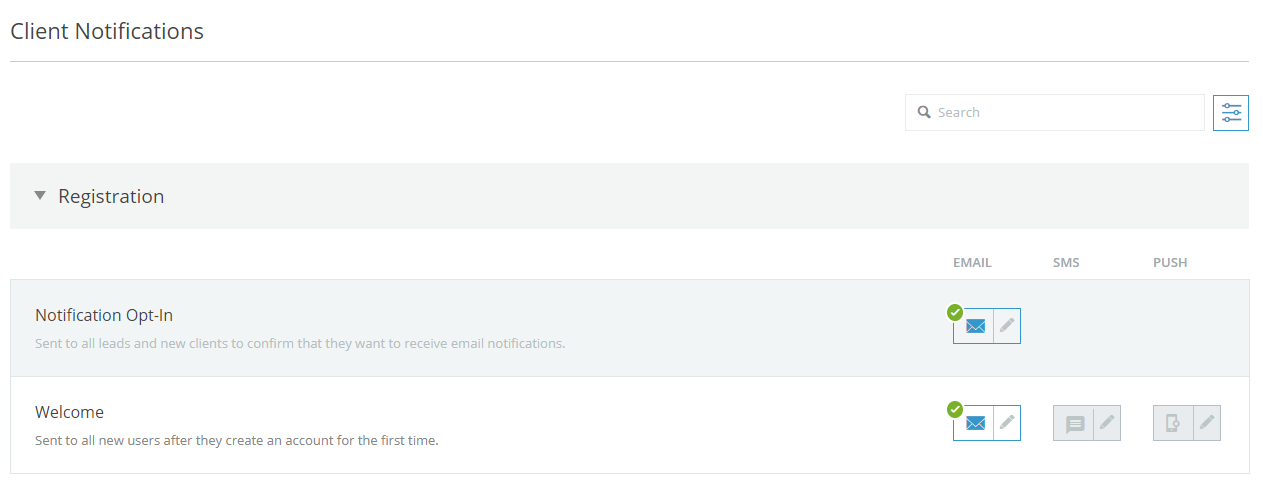The image size is (1263, 485).
Task: Click the magnifier icon in the search box
Action: pos(925,113)
